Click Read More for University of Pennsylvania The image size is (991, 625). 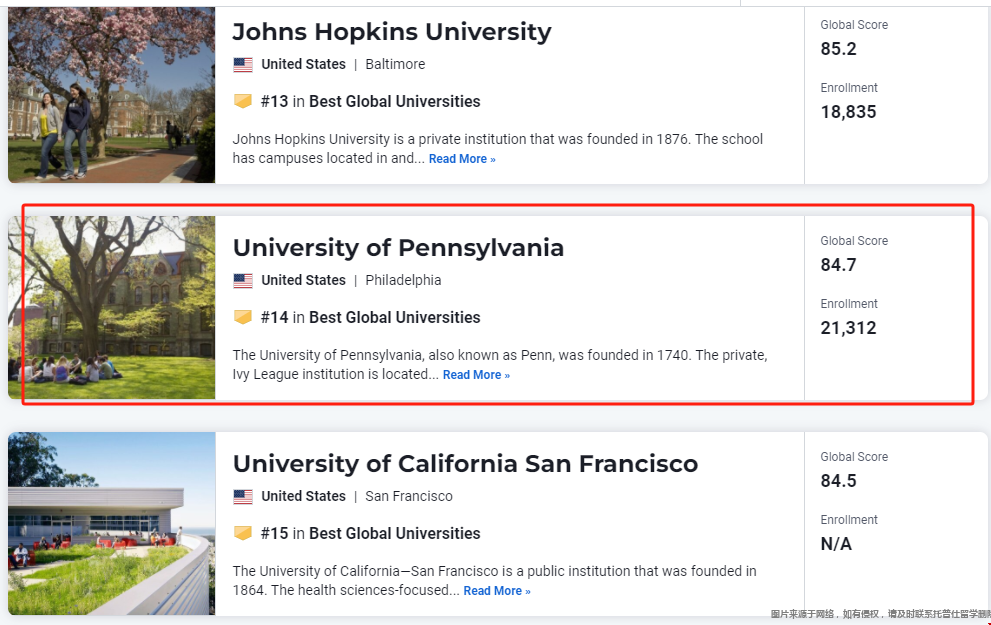click(476, 375)
